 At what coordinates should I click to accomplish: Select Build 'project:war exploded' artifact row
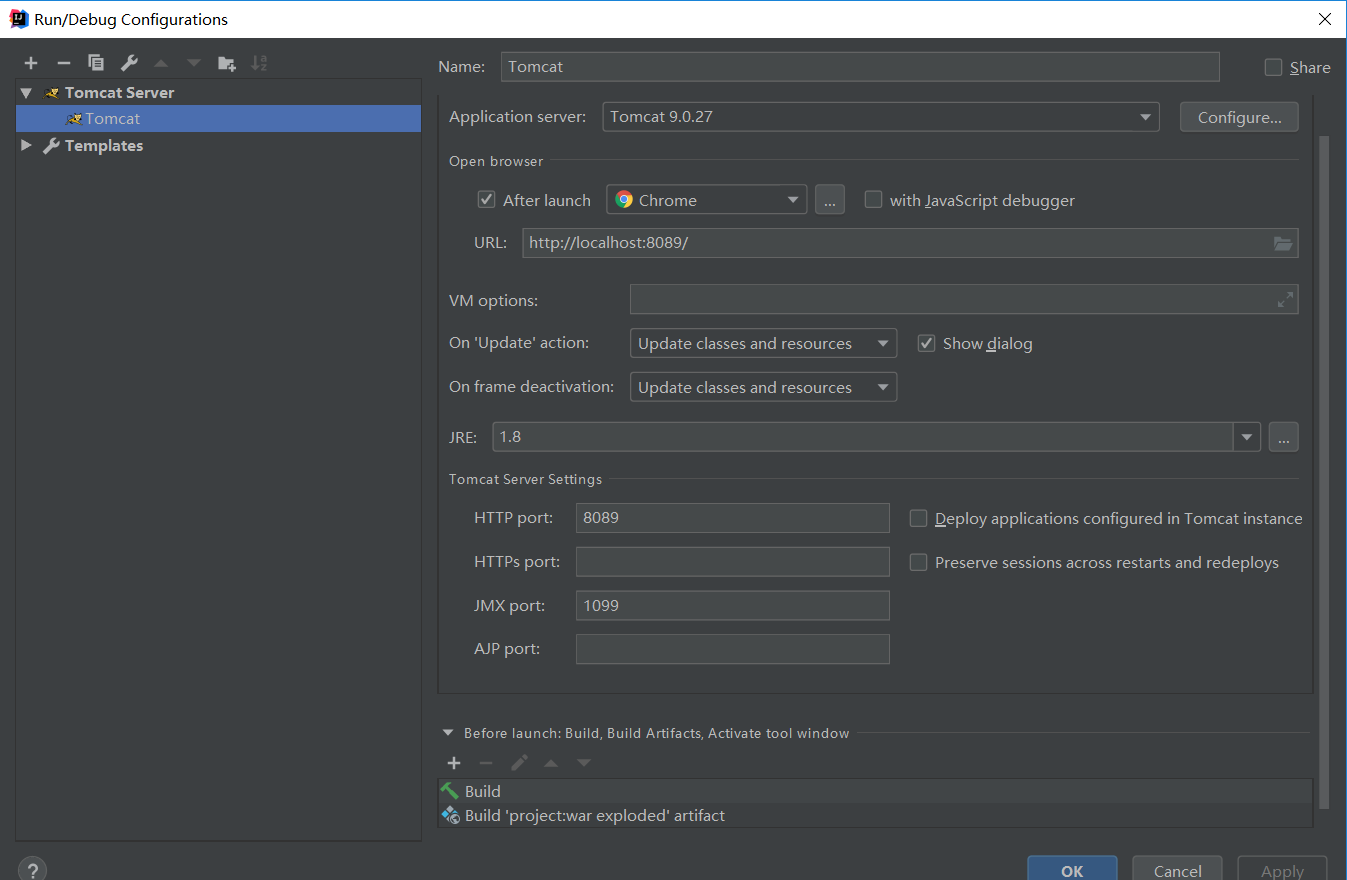click(x=875, y=815)
